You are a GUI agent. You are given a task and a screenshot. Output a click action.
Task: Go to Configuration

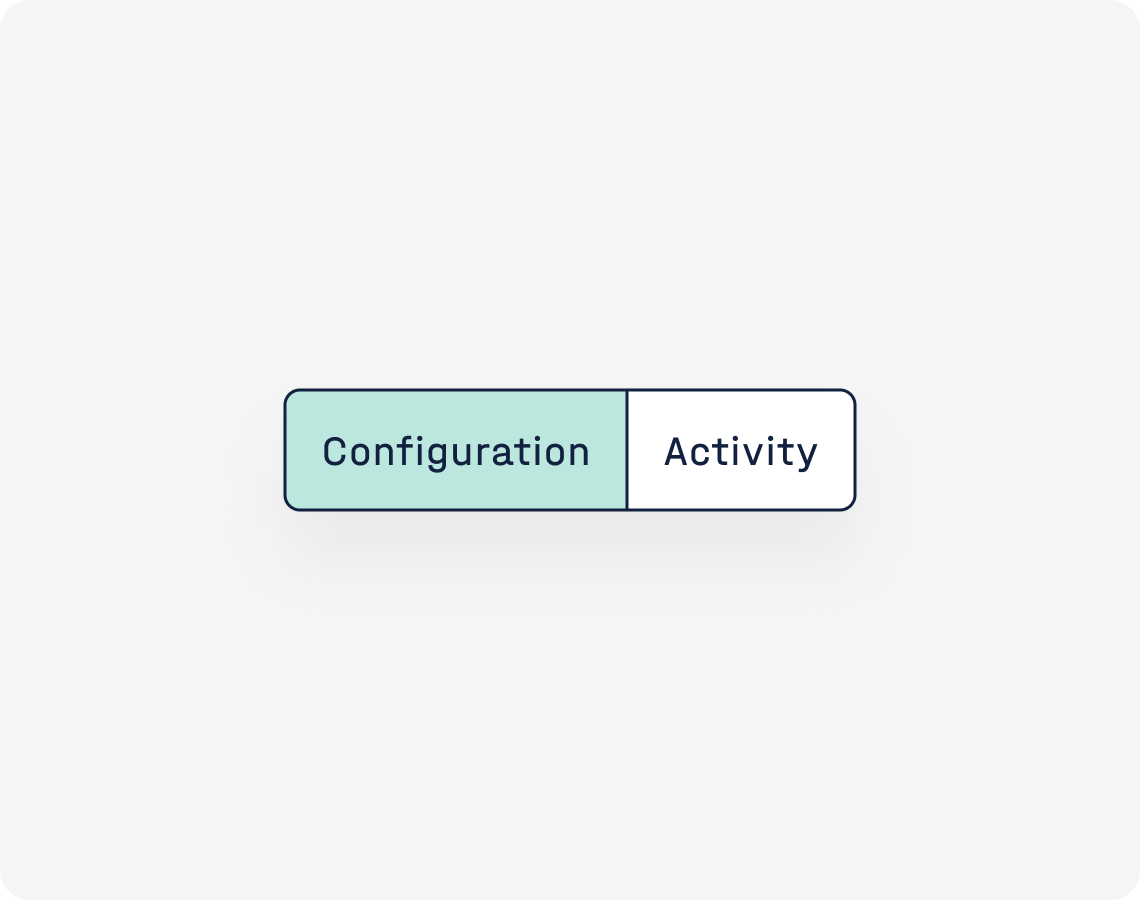(456, 450)
